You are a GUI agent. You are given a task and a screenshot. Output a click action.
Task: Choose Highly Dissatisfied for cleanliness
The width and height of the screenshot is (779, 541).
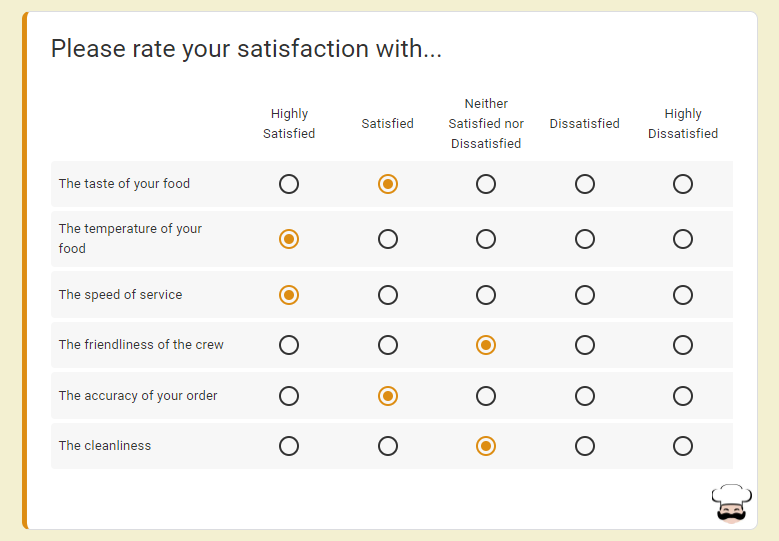pos(683,446)
